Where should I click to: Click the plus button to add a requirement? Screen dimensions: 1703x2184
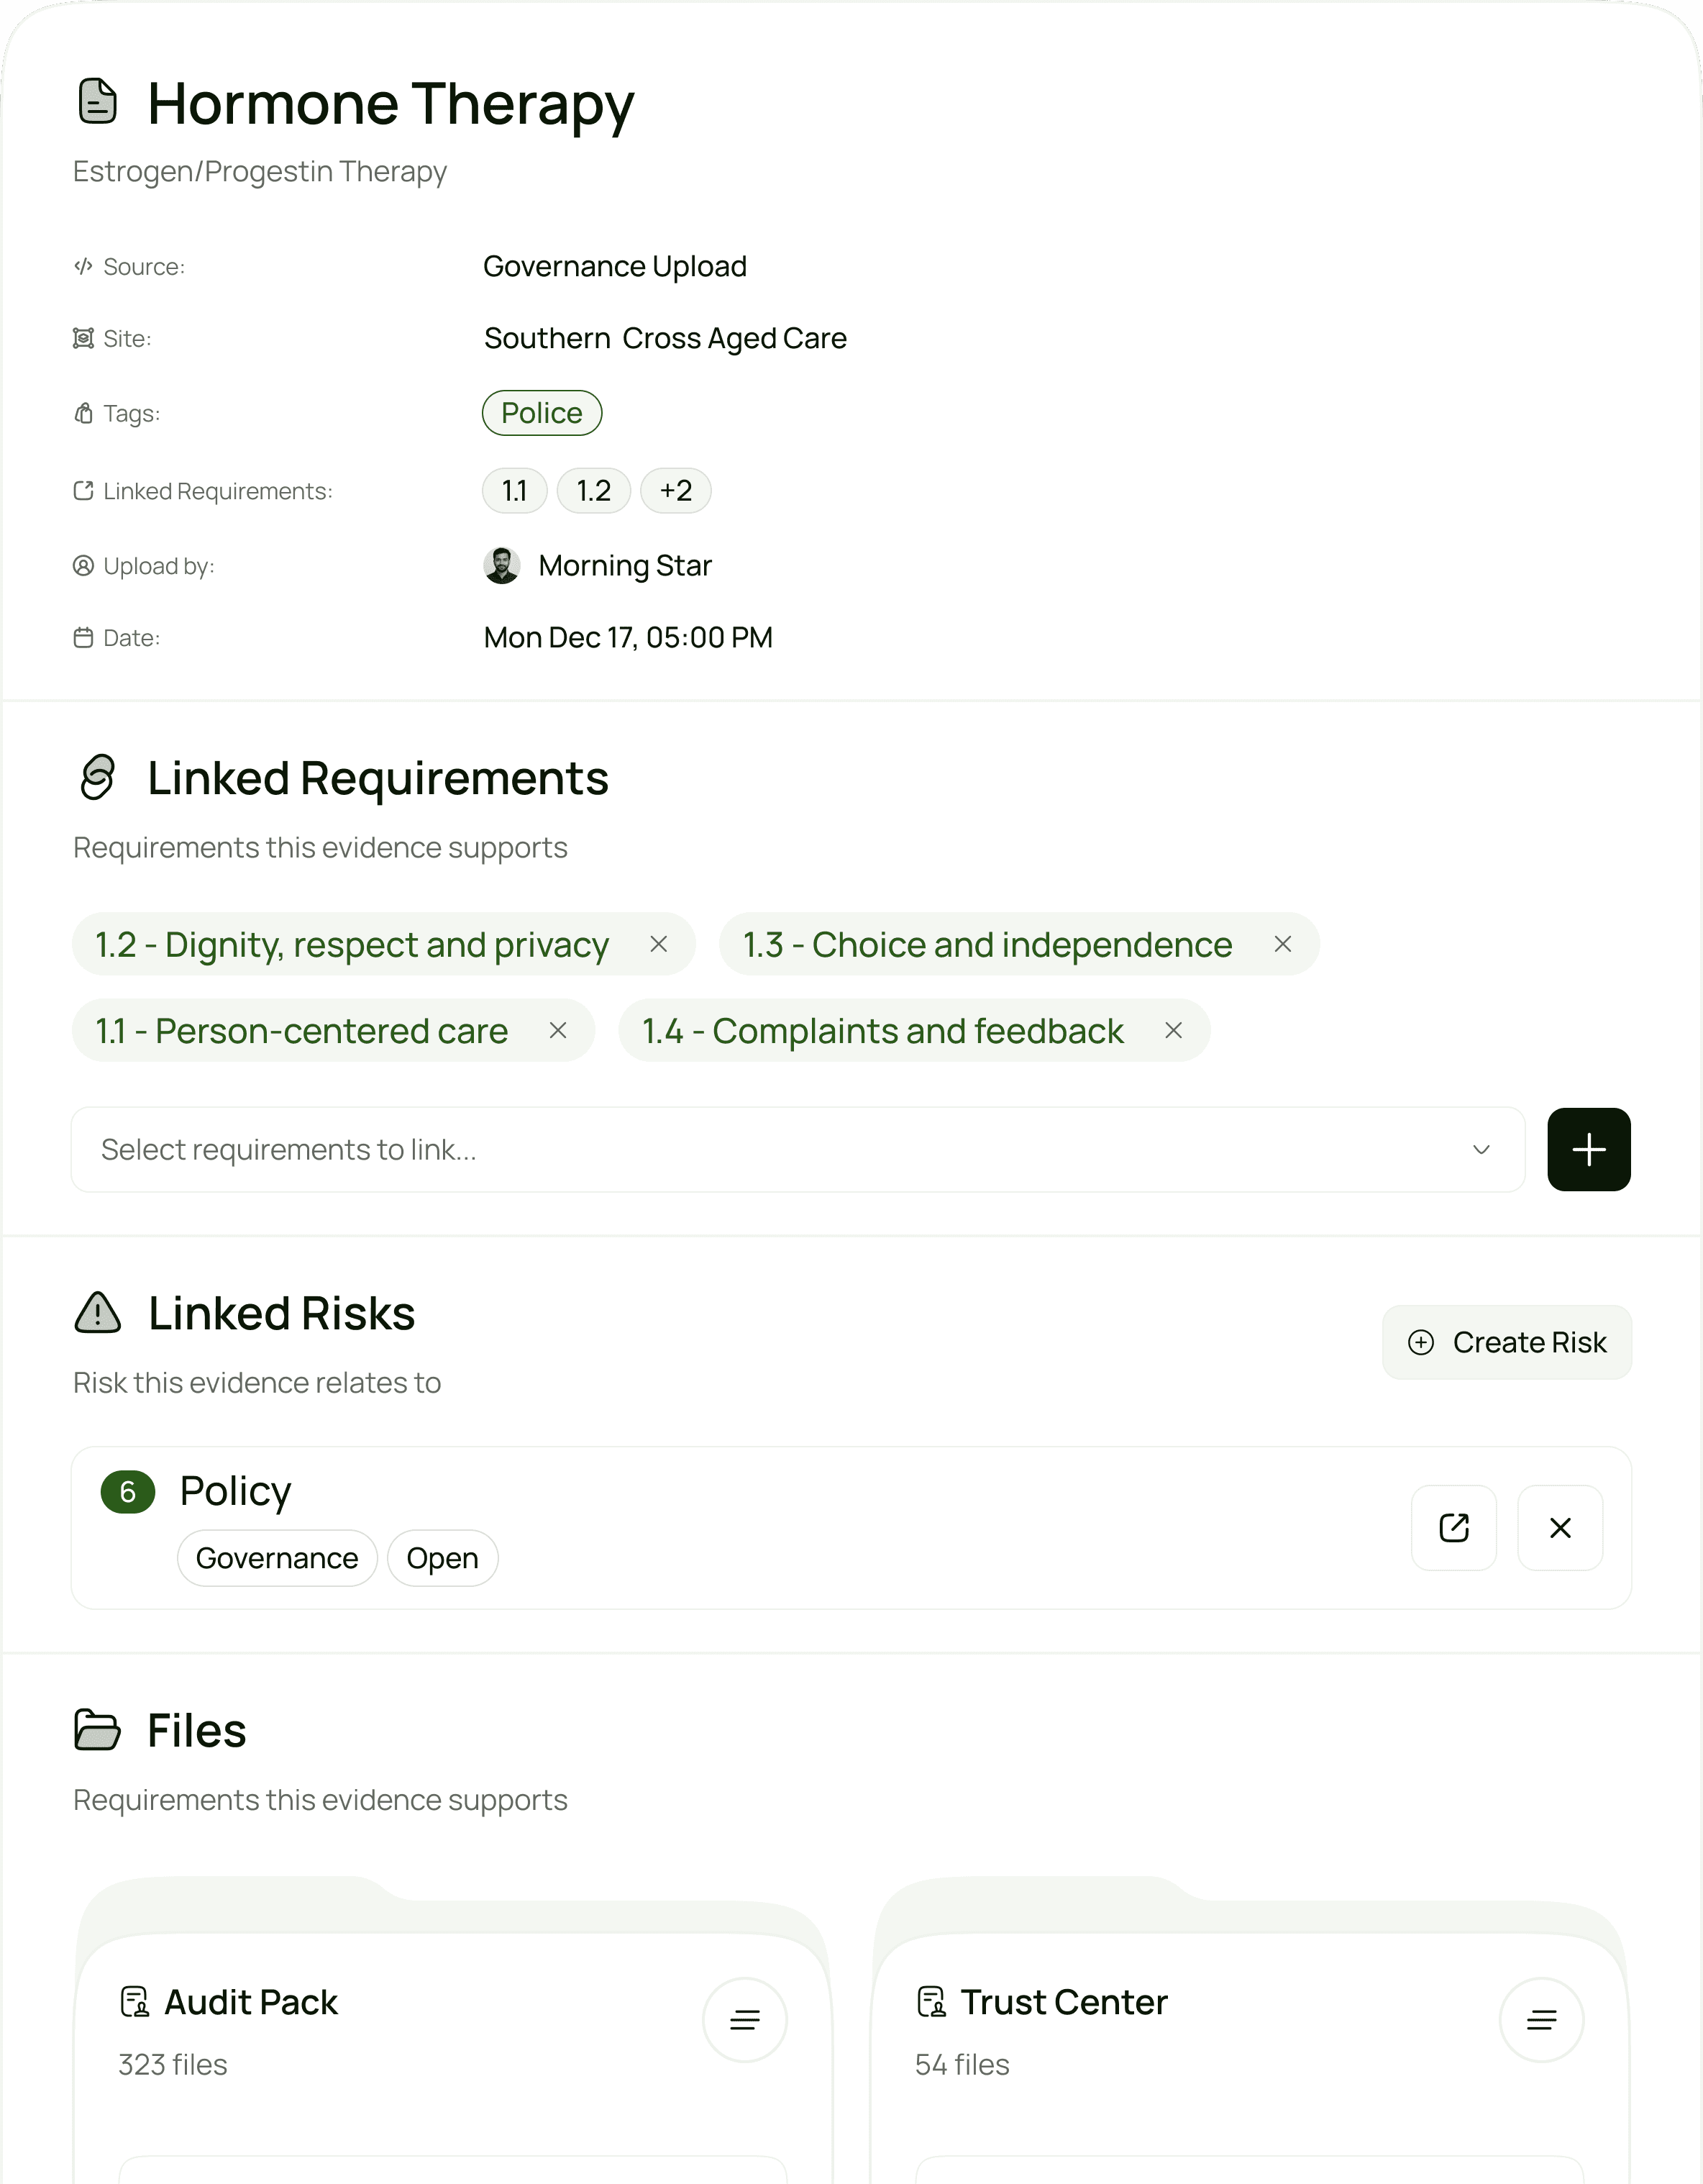1588,1149
